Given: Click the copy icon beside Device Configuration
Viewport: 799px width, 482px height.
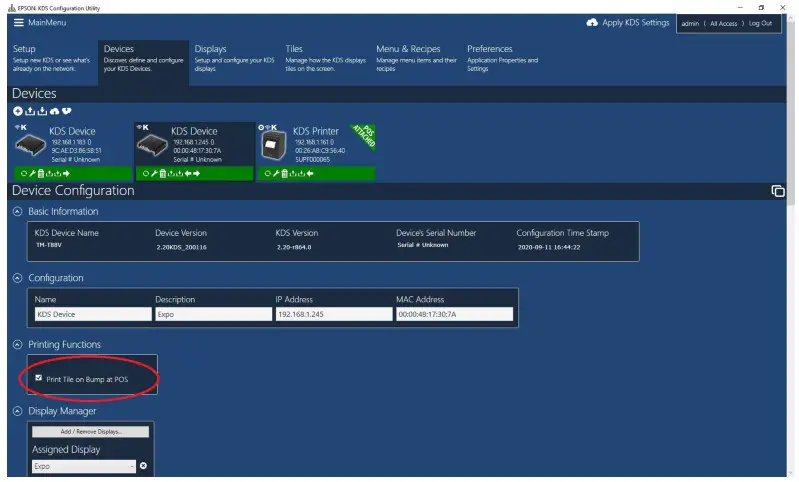Looking at the screenshot, I should click(778, 191).
